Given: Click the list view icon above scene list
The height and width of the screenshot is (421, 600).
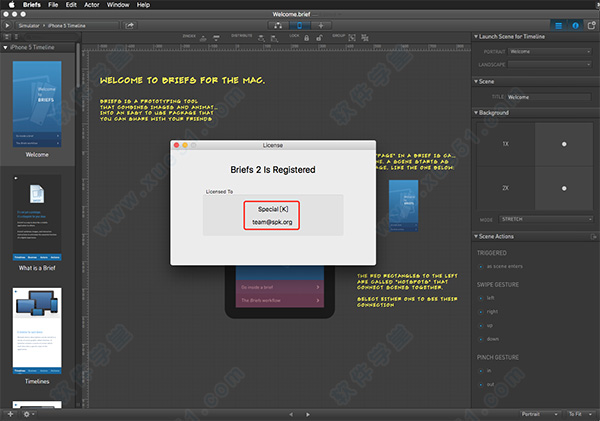Looking at the screenshot, I should click(x=16, y=37).
